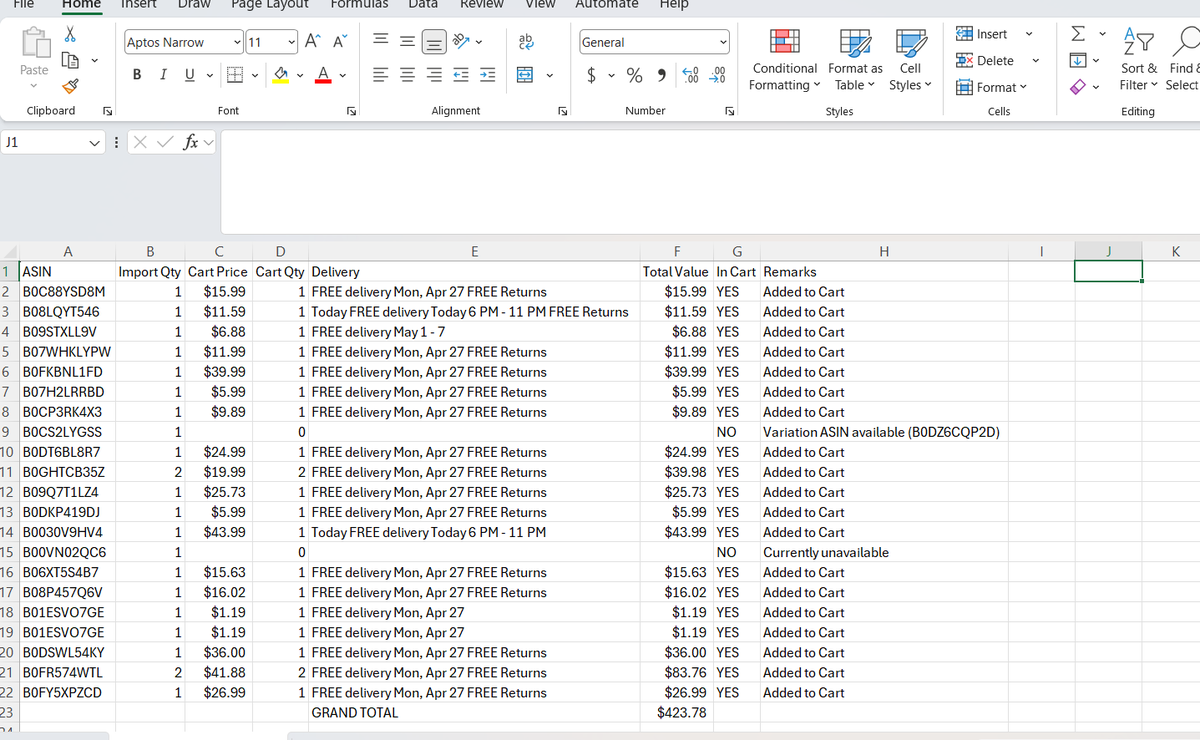
Task: Open the File menu
Action: pyautogui.click(x=23, y=5)
